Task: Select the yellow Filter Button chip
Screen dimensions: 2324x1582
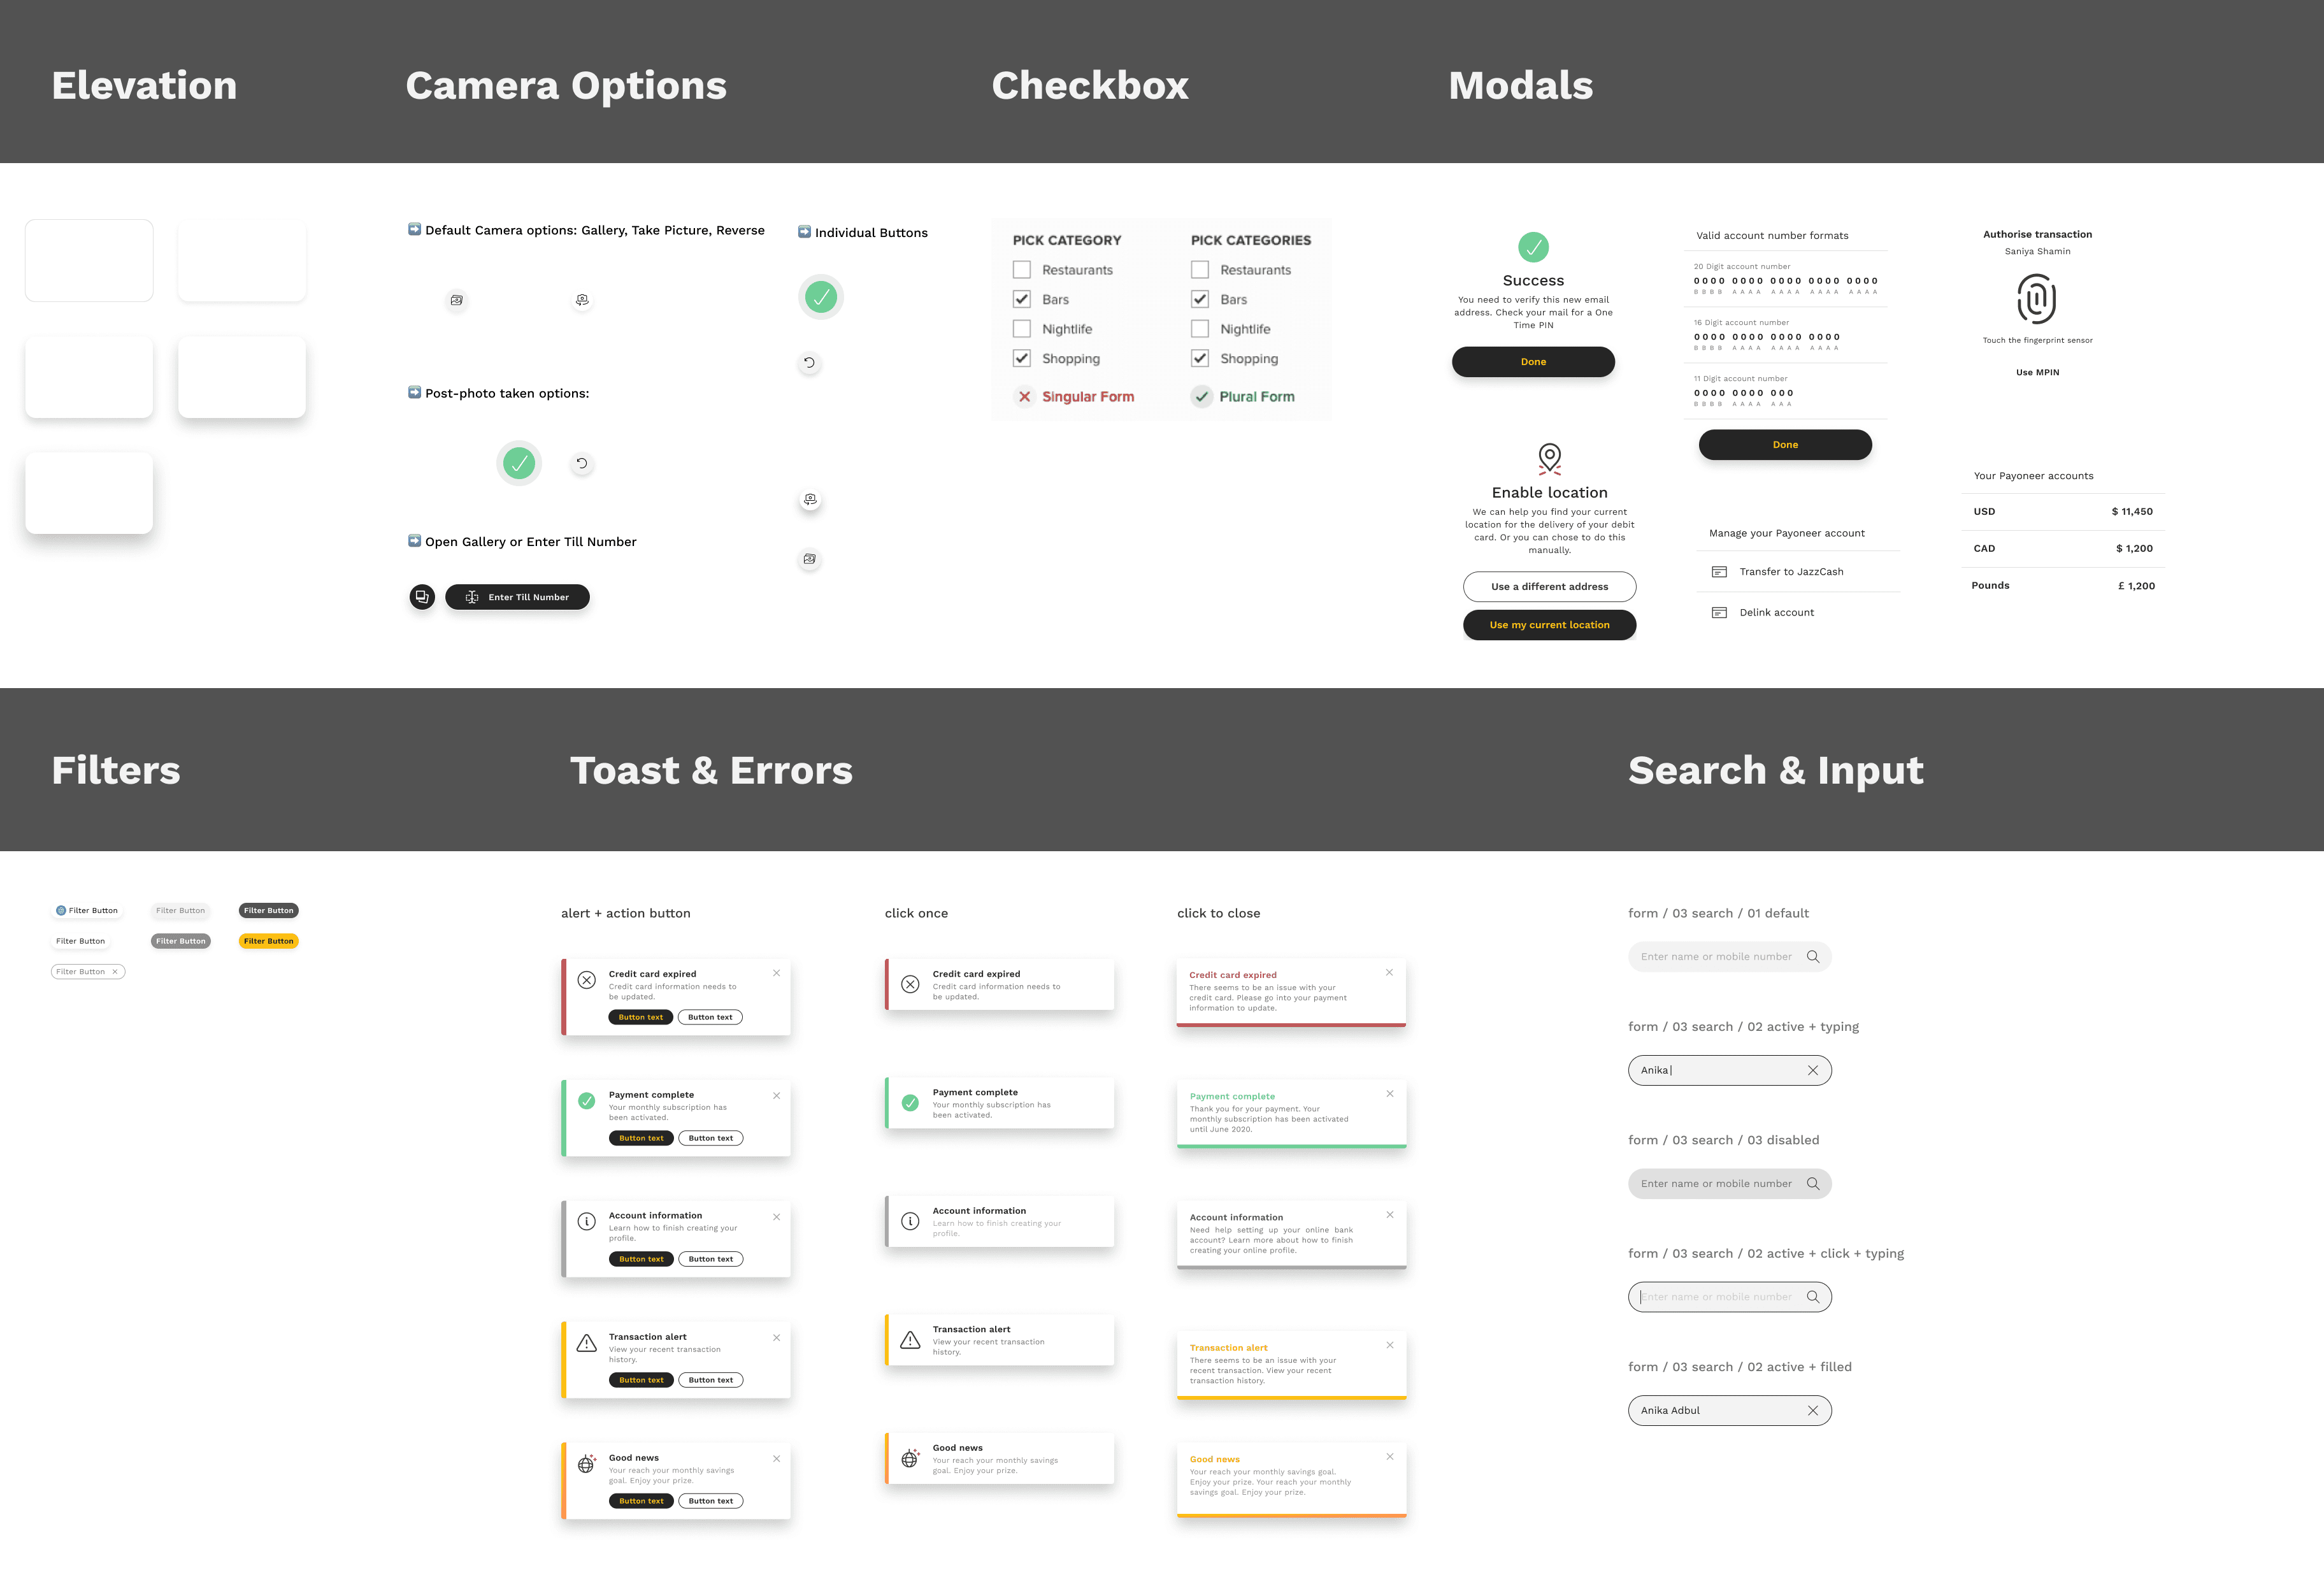Action: pyautogui.click(x=269, y=941)
